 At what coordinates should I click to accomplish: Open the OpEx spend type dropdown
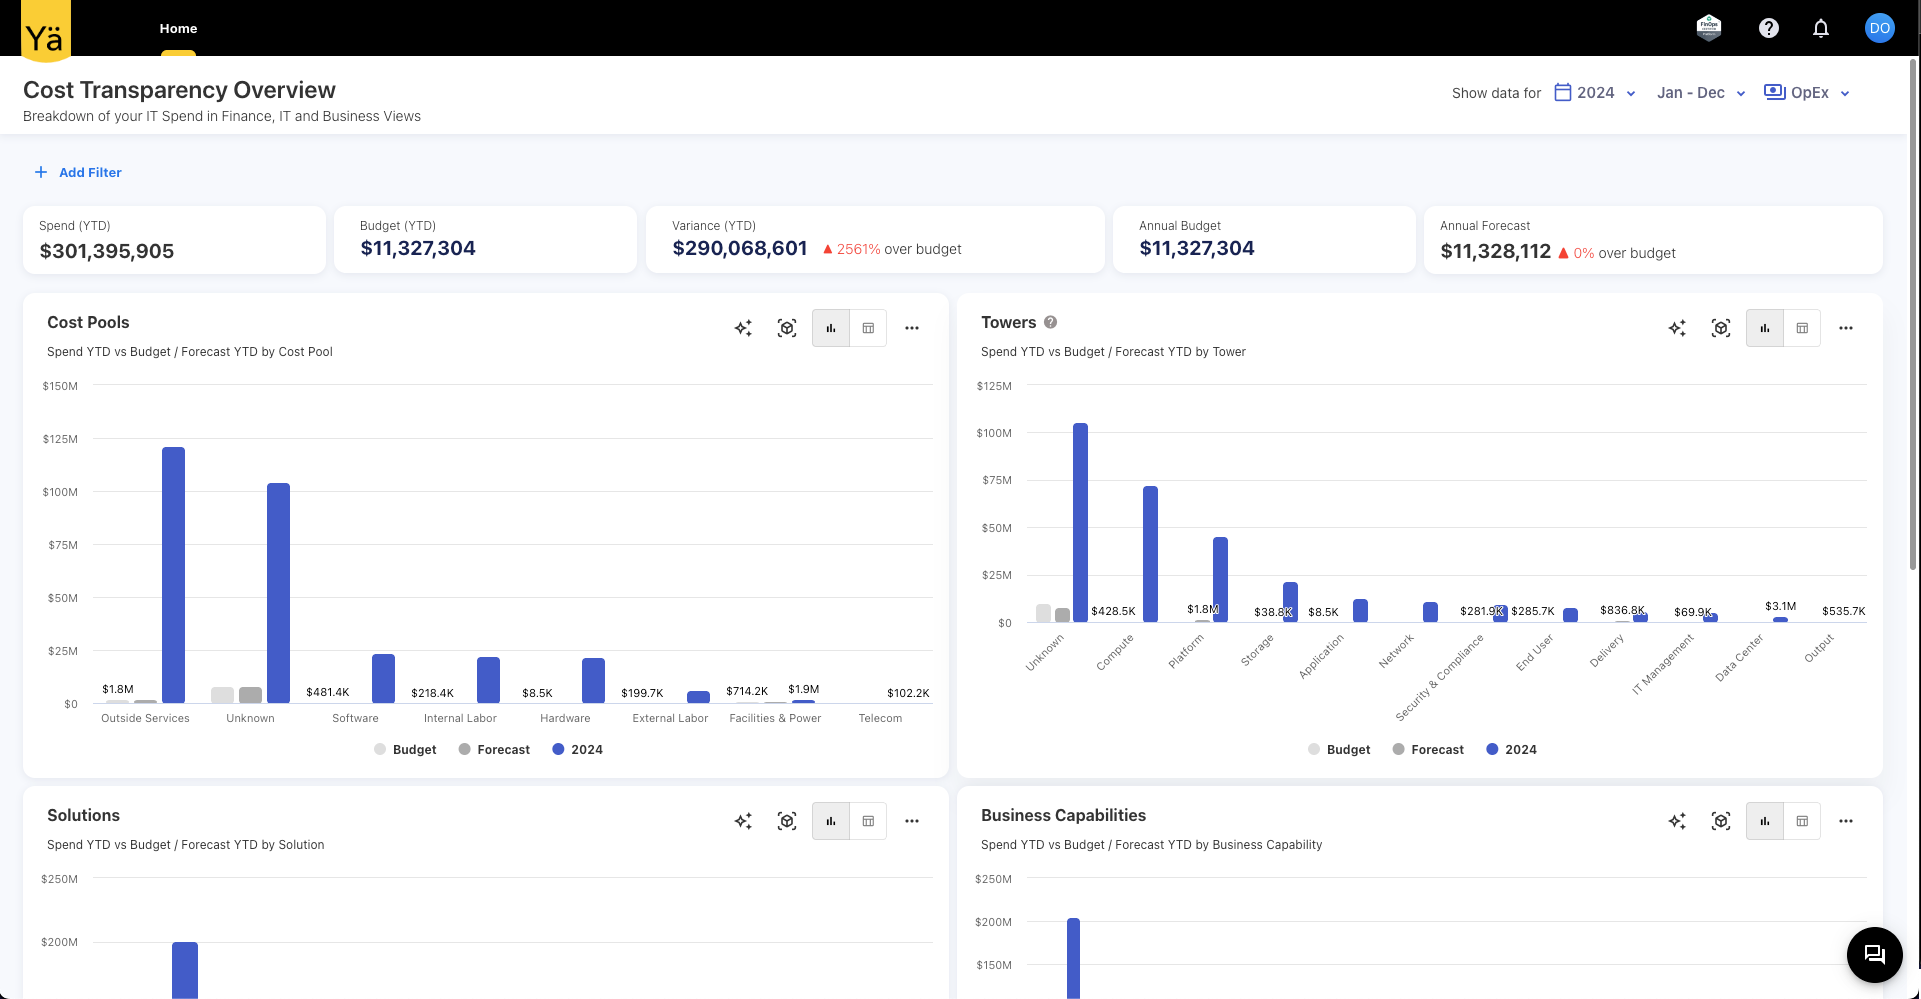click(x=1807, y=92)
